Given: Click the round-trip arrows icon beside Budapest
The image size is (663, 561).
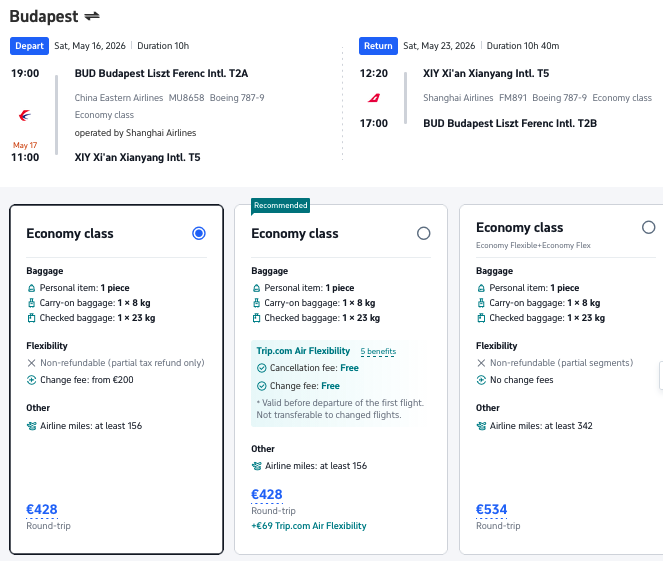Looking at the screenshot, I should point(92,16).
